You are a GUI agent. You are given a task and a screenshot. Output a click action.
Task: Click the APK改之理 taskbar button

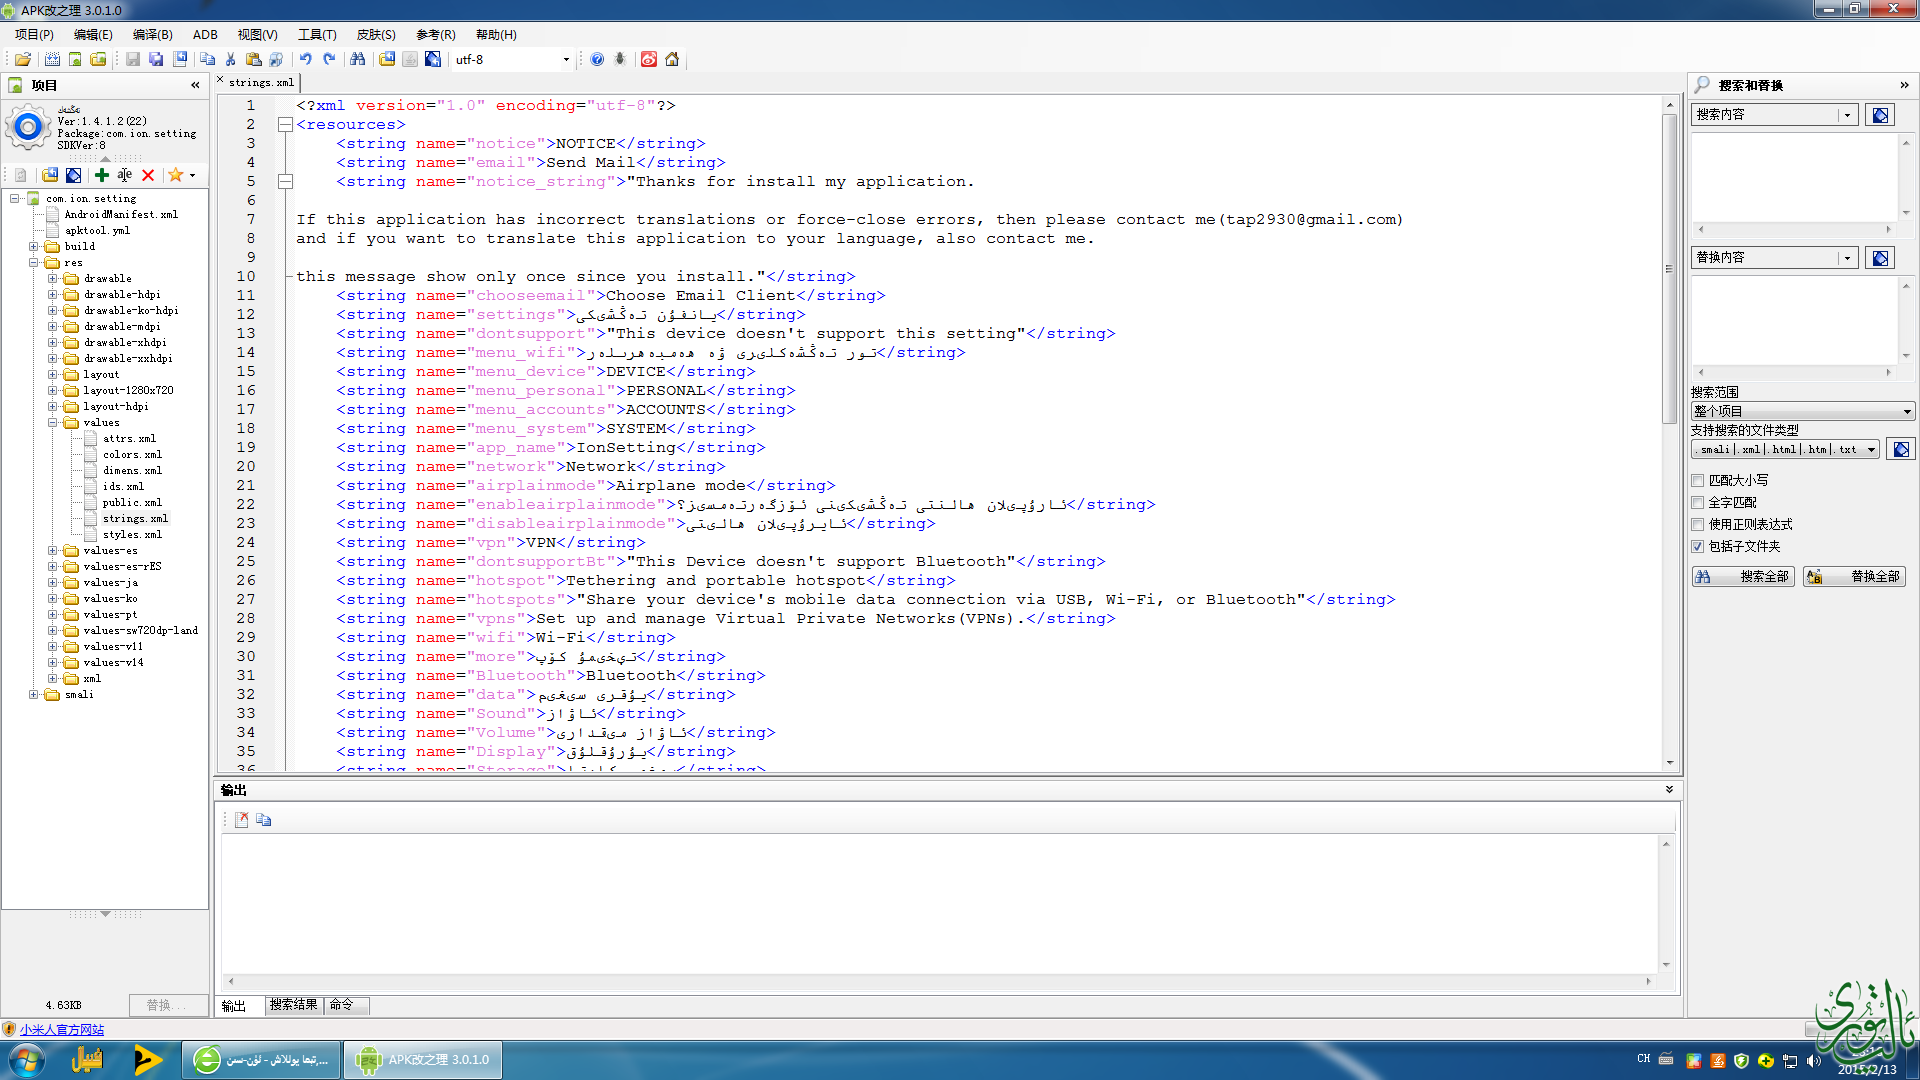pyautogui.click(x=423, y=1060)
